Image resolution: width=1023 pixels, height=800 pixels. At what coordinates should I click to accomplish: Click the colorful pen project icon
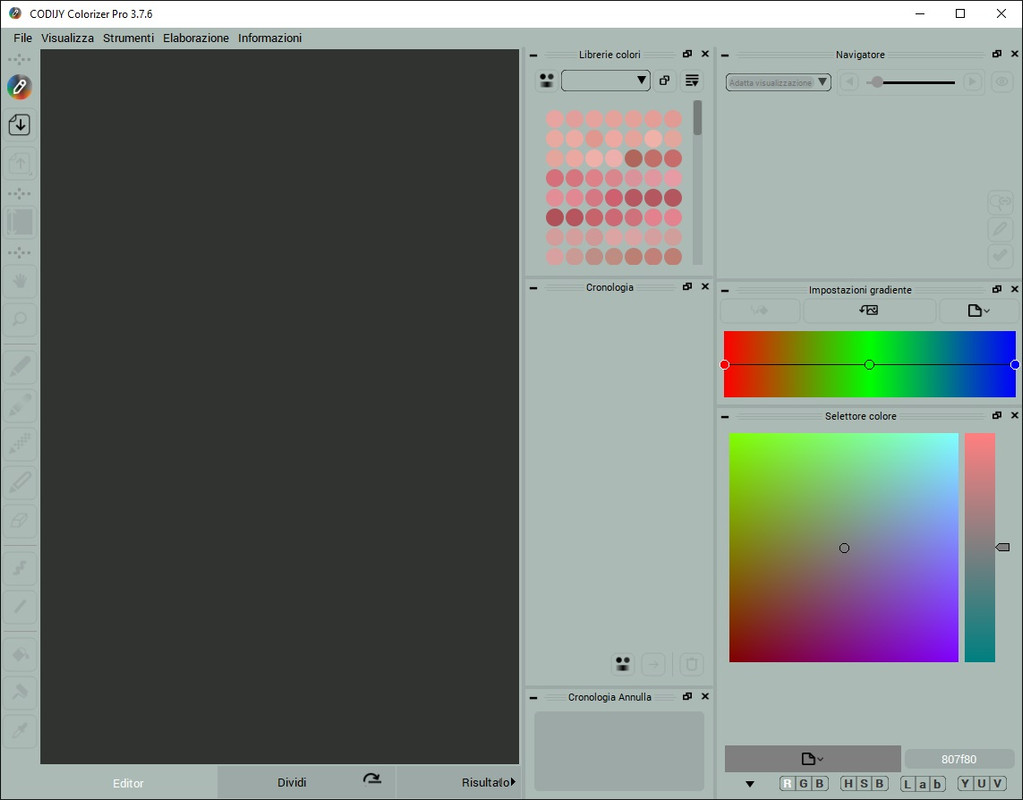(20, 87)
